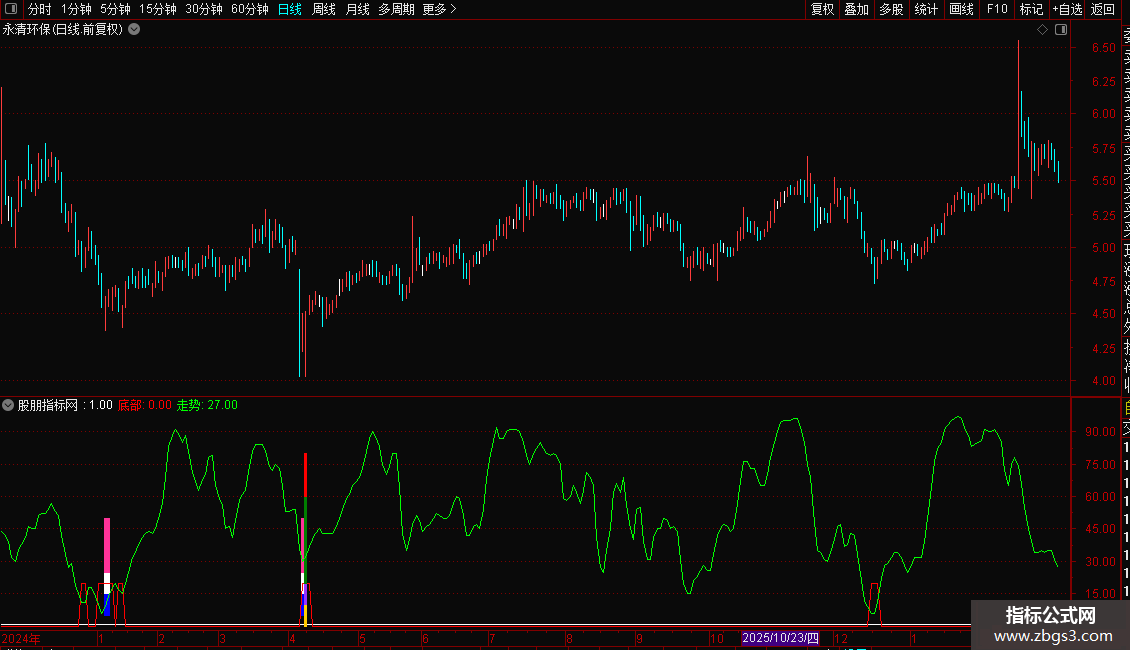Click the 5.00 price axis label
Screen dimensions: 1130x650
pyautogui.click(x=1103, y=247)
